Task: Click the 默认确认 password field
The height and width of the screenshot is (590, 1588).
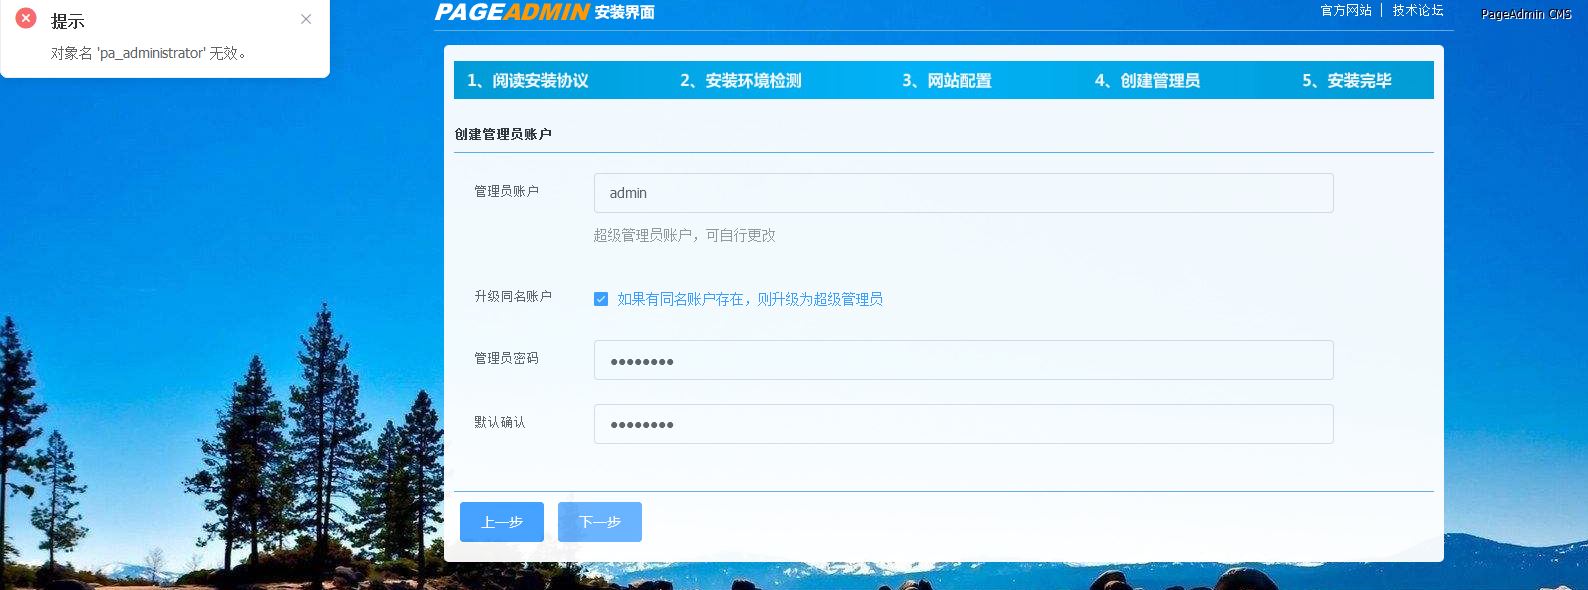Action: click(963, 424)
